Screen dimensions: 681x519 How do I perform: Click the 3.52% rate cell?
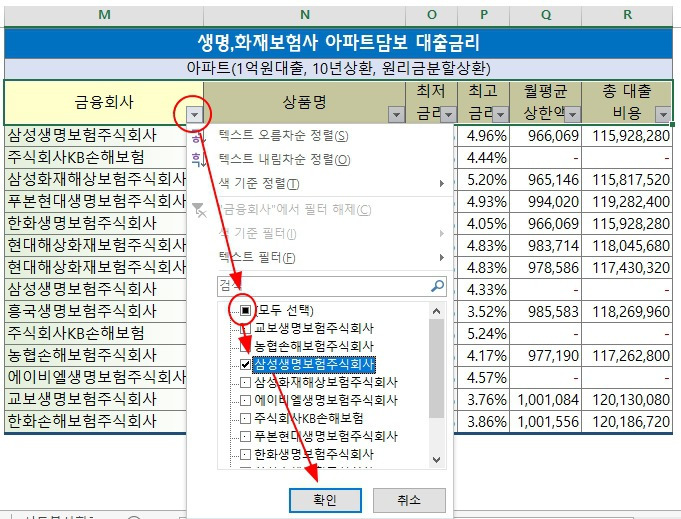483,311
